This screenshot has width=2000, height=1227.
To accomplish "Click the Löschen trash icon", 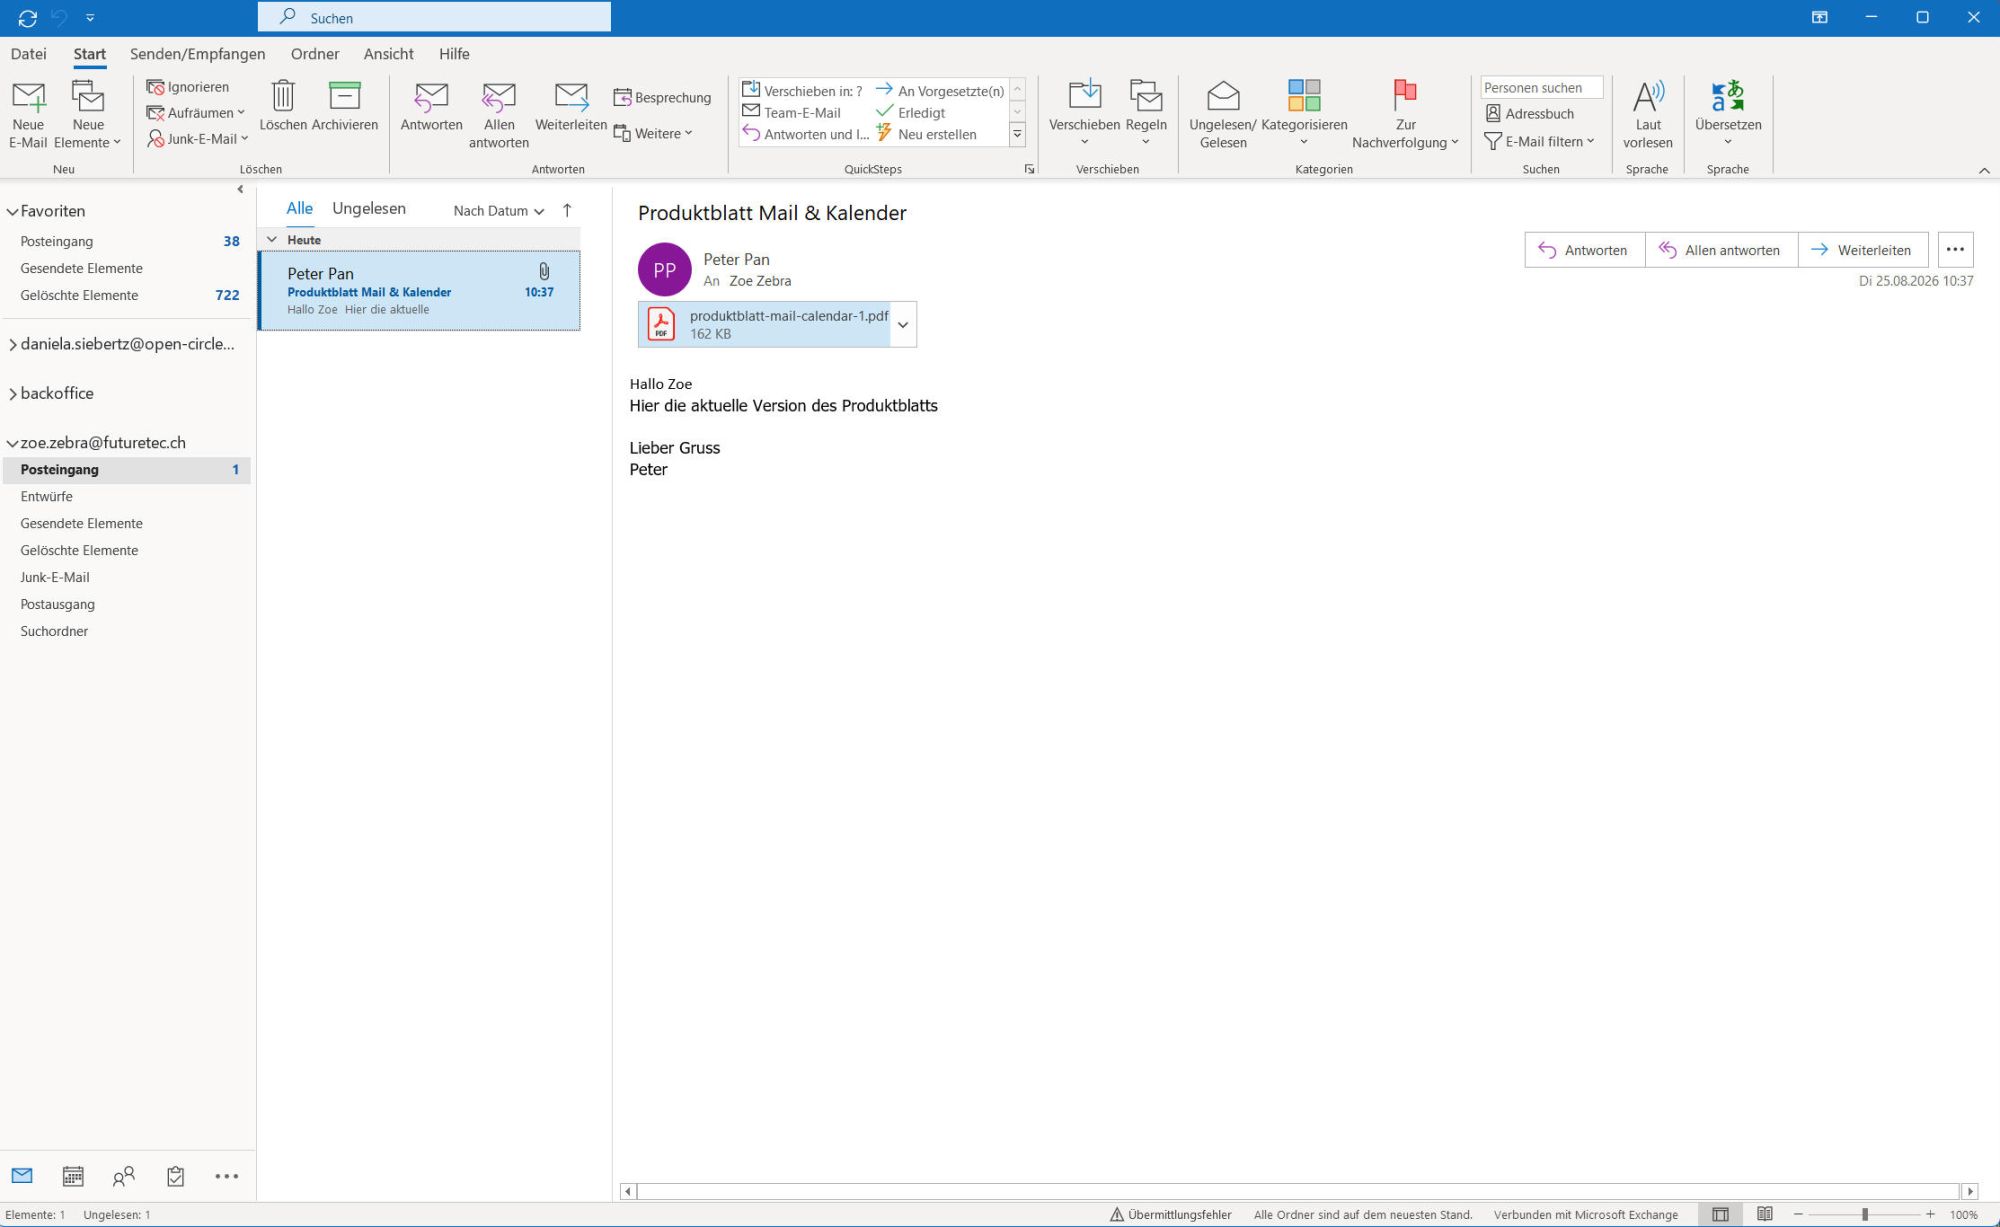I will coord(283,97).
